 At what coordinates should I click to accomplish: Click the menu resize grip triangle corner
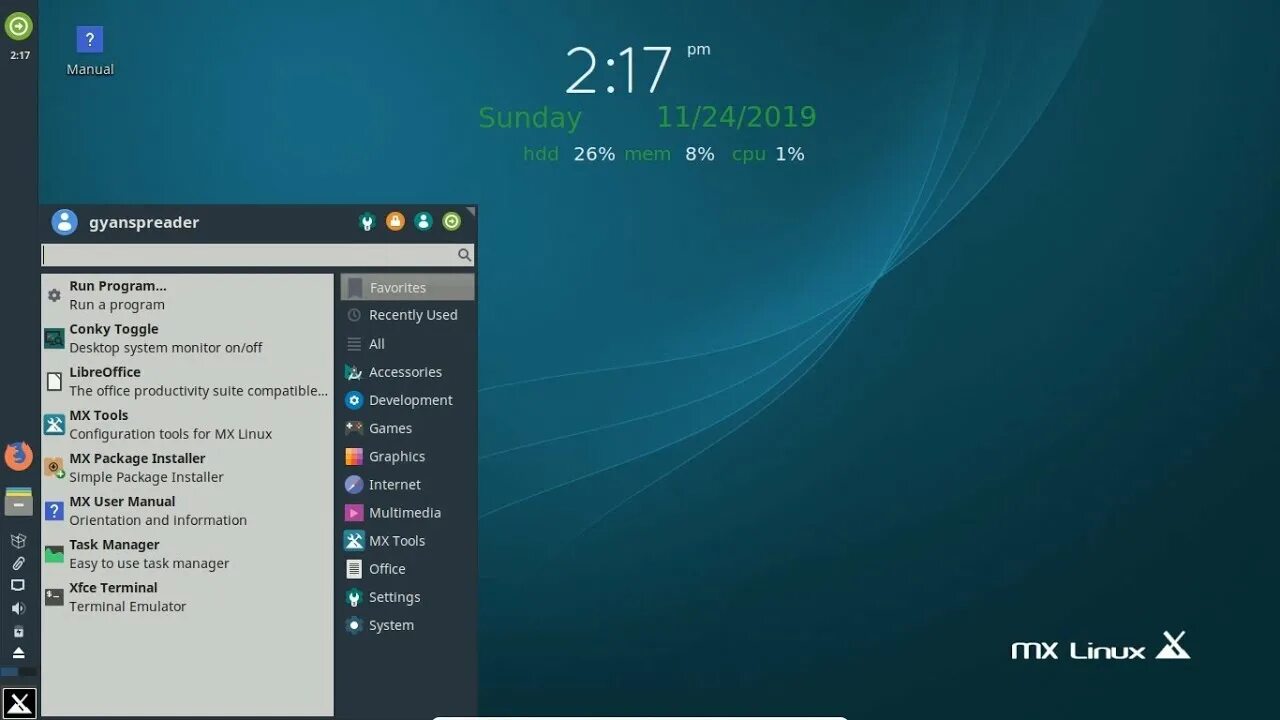[x=471, y=211]
